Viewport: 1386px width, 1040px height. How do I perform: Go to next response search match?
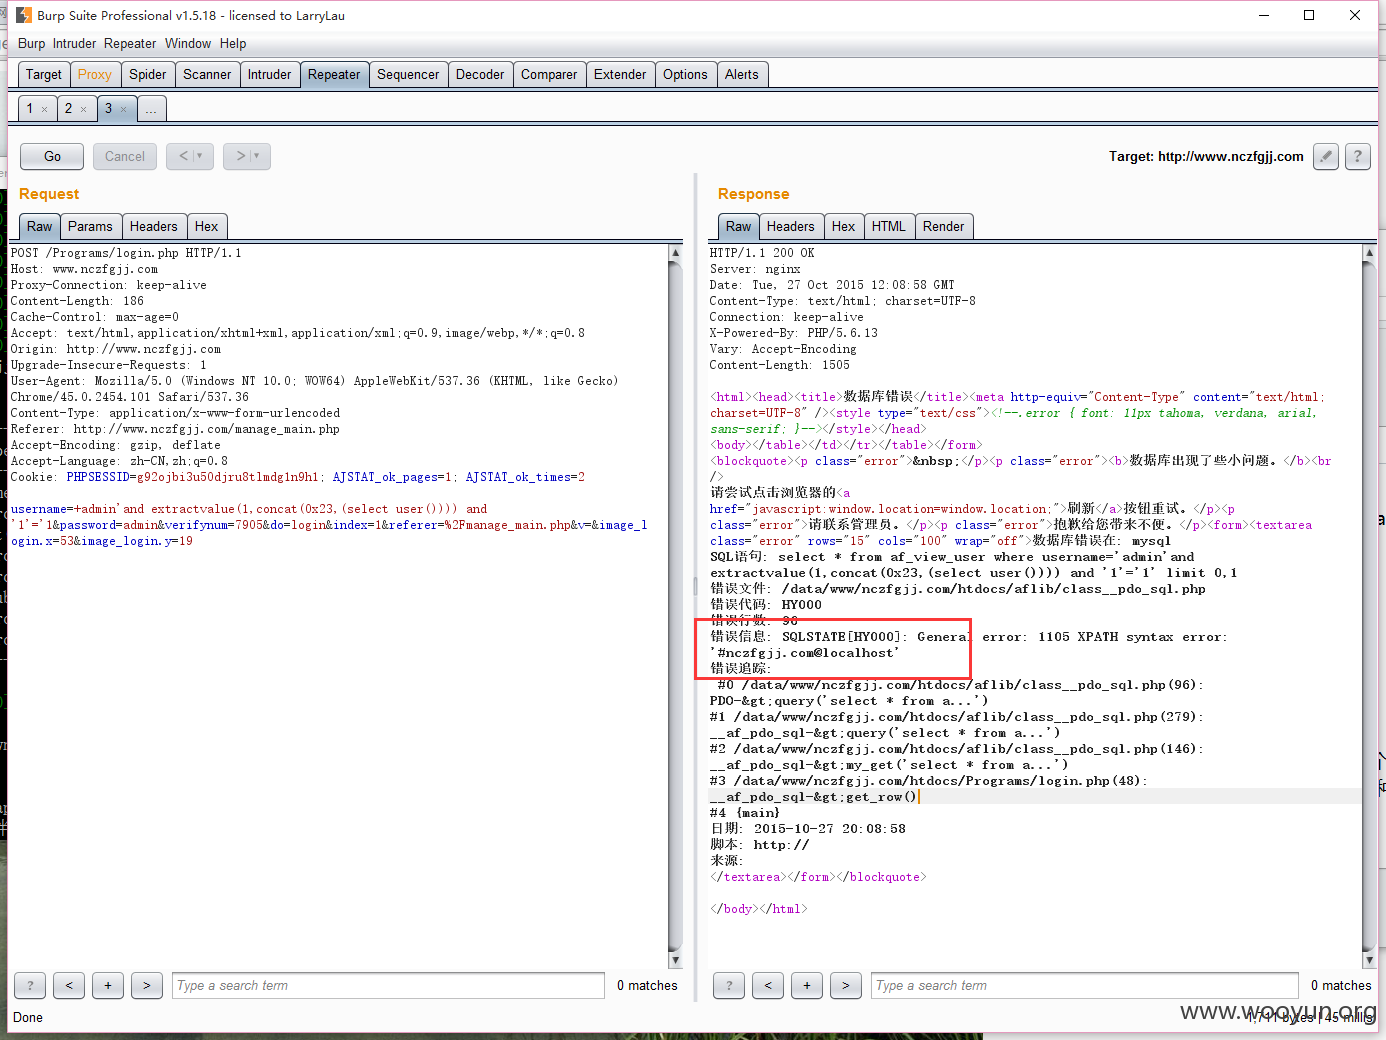(846, 985)
